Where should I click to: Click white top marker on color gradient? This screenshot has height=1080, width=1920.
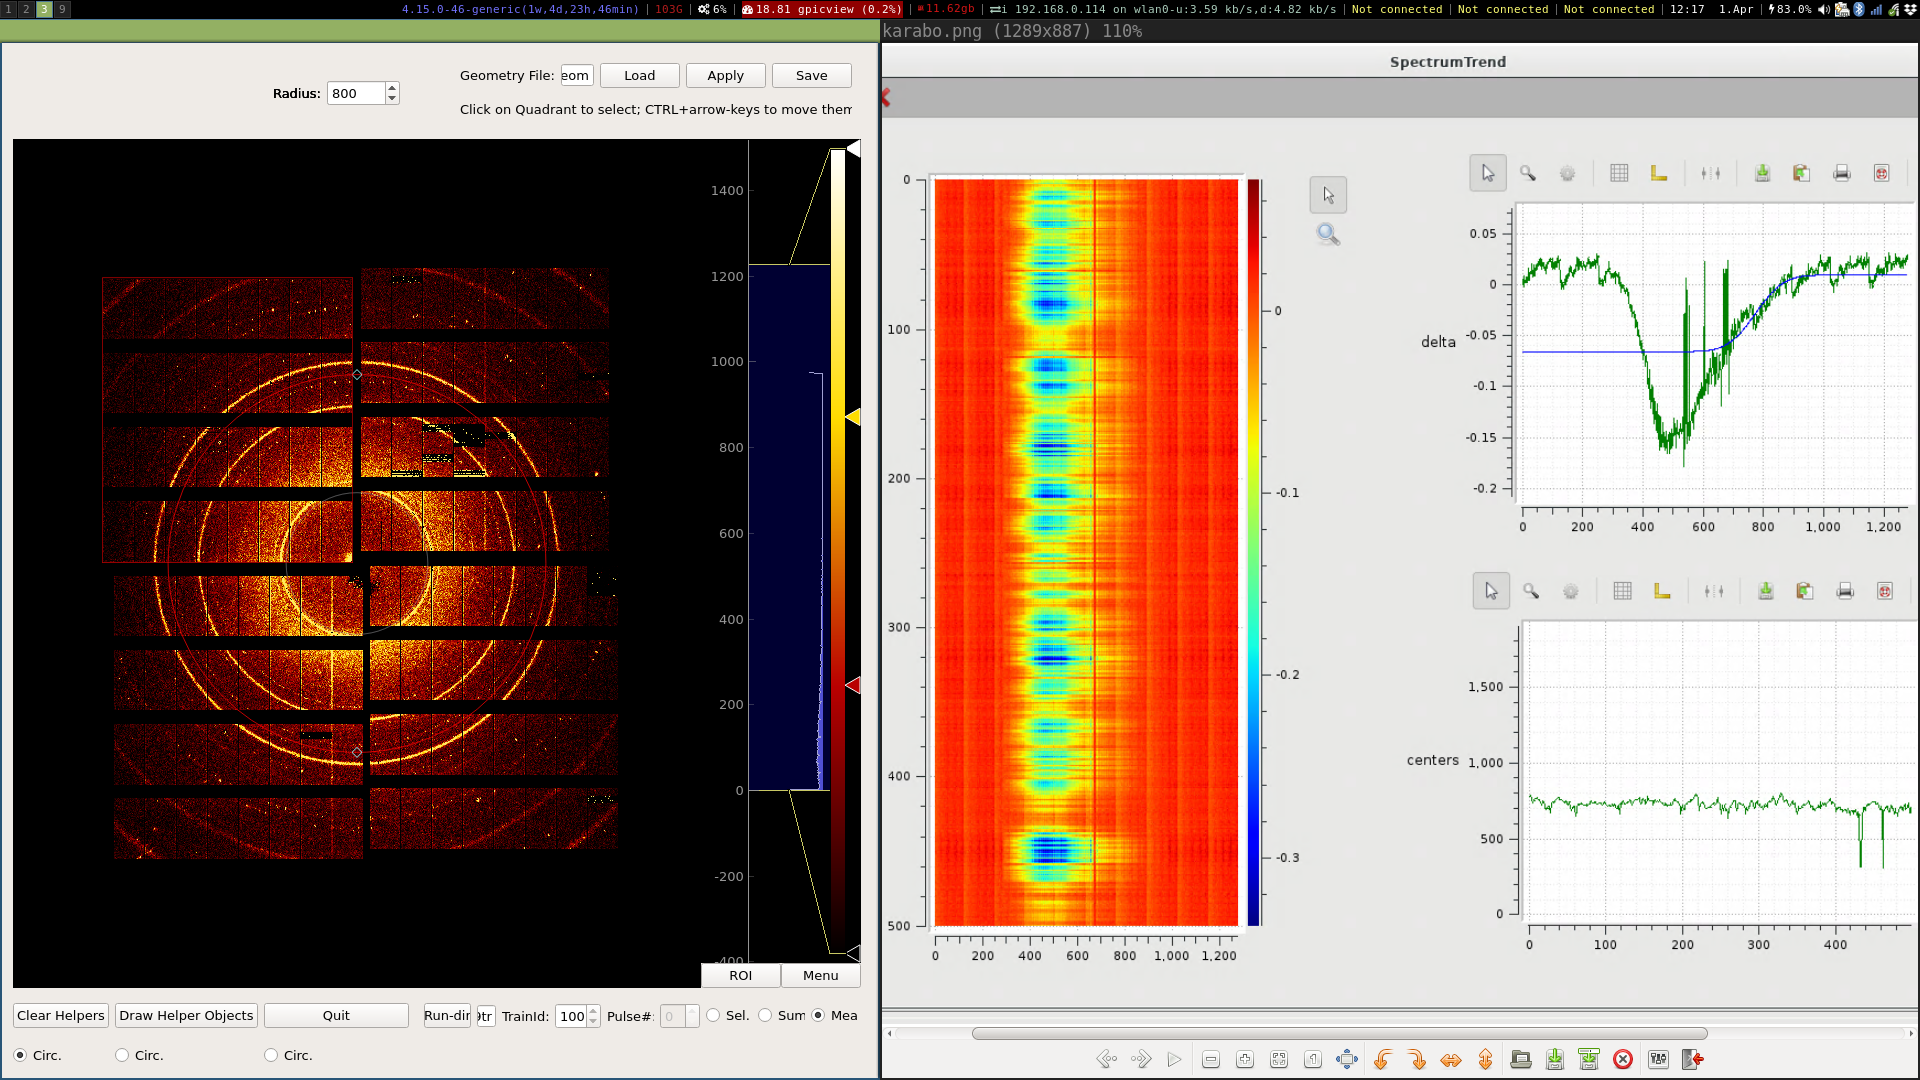point(853,148)
